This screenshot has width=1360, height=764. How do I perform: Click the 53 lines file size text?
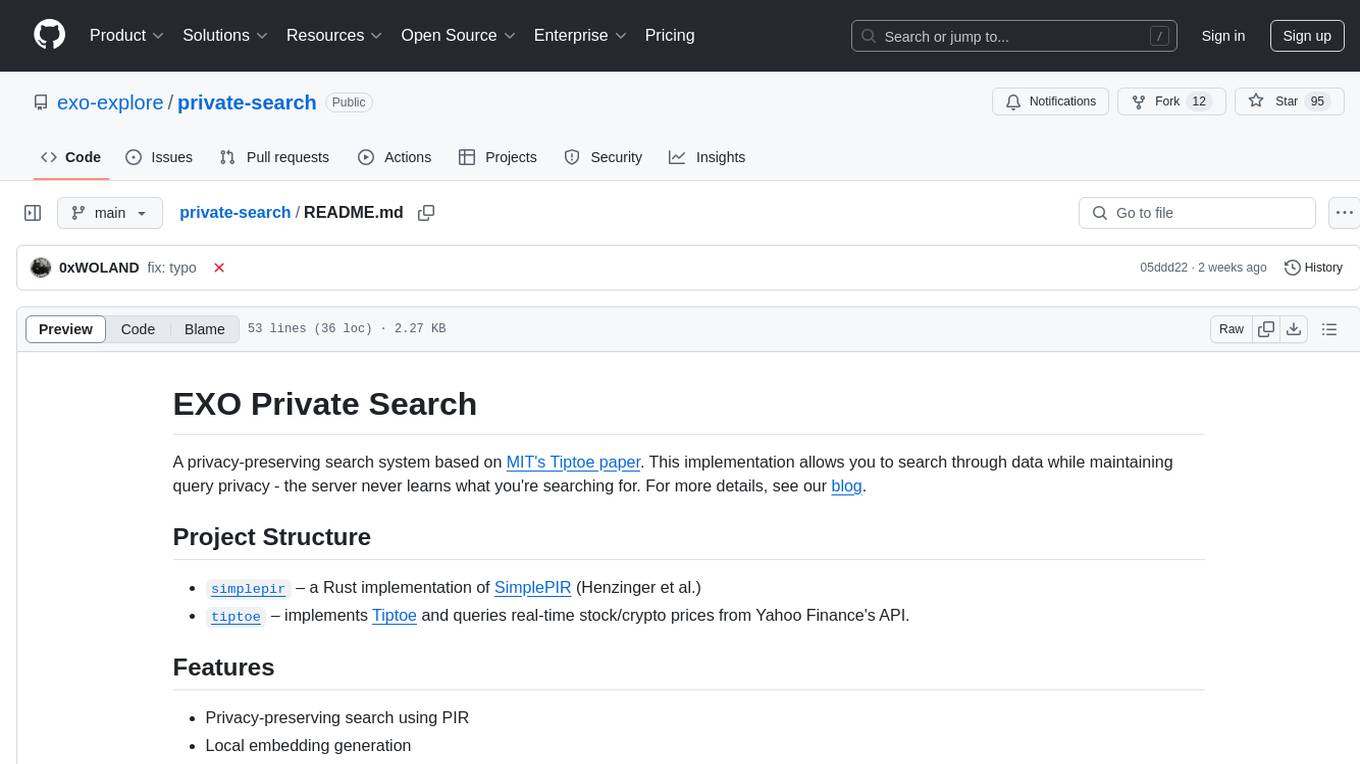(x=346, y=329)
